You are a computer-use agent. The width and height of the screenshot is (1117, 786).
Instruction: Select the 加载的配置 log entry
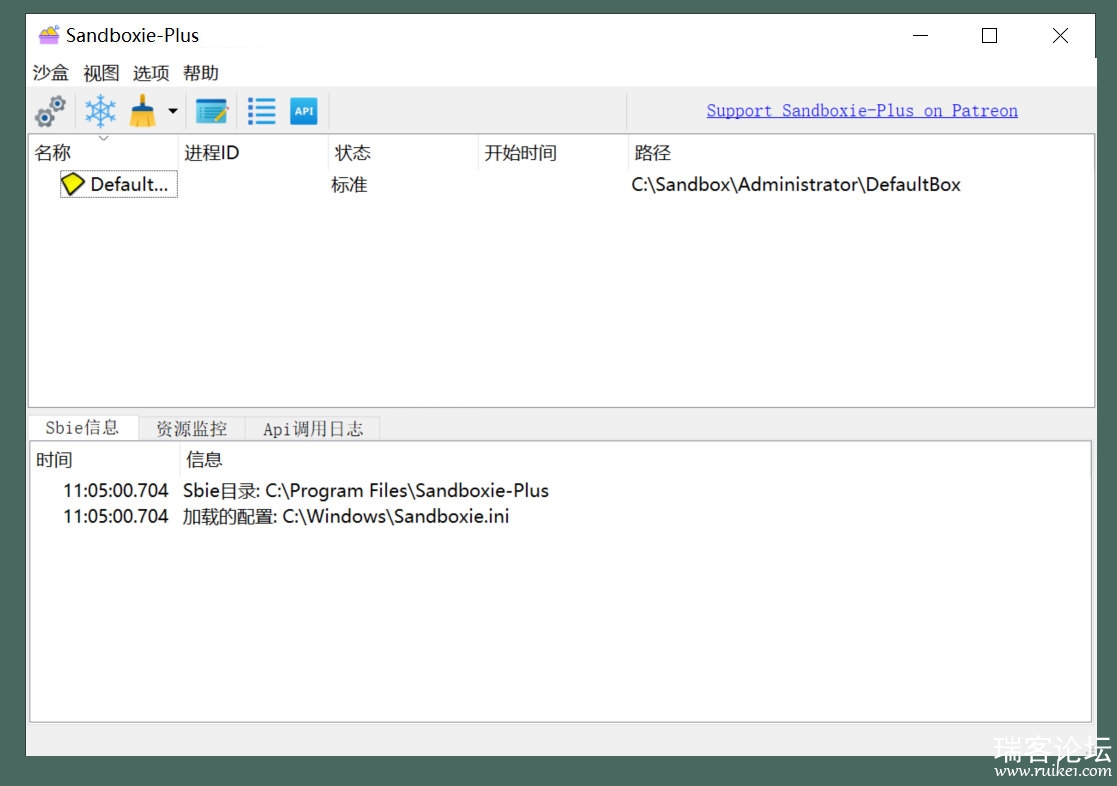(x=560, y=516)
